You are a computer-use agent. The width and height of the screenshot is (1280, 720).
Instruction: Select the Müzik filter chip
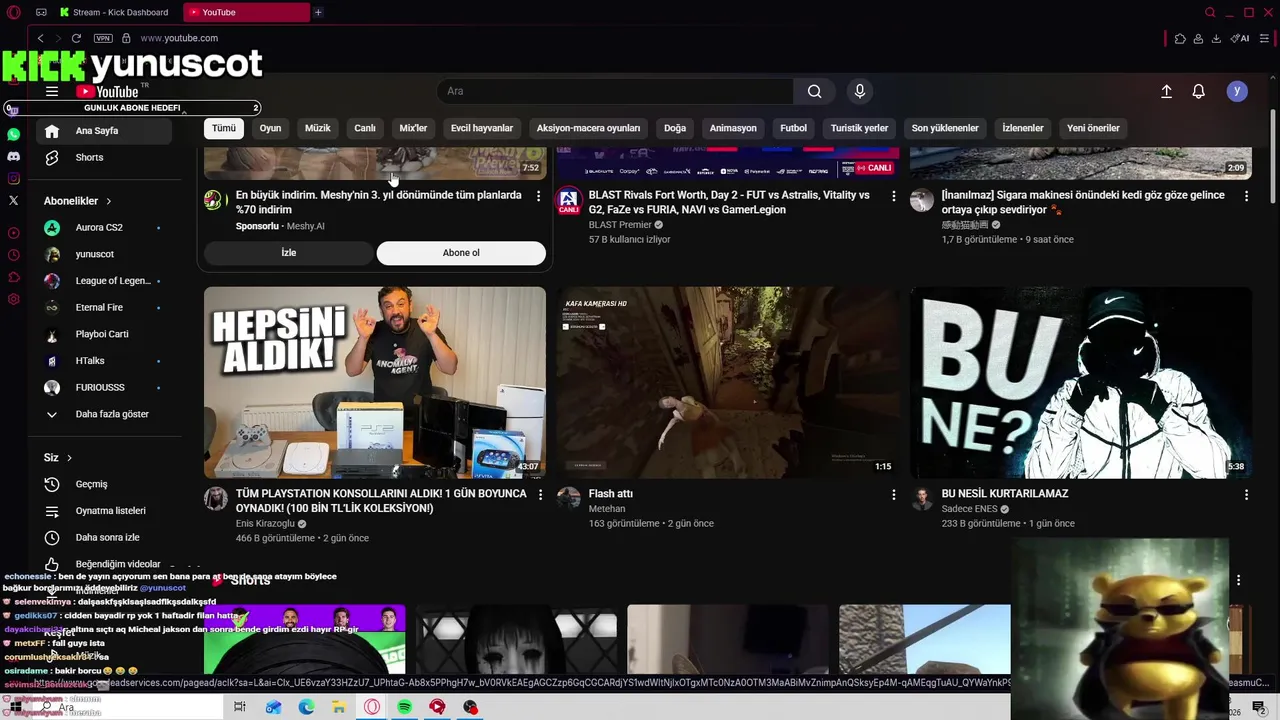click(317, 128)
